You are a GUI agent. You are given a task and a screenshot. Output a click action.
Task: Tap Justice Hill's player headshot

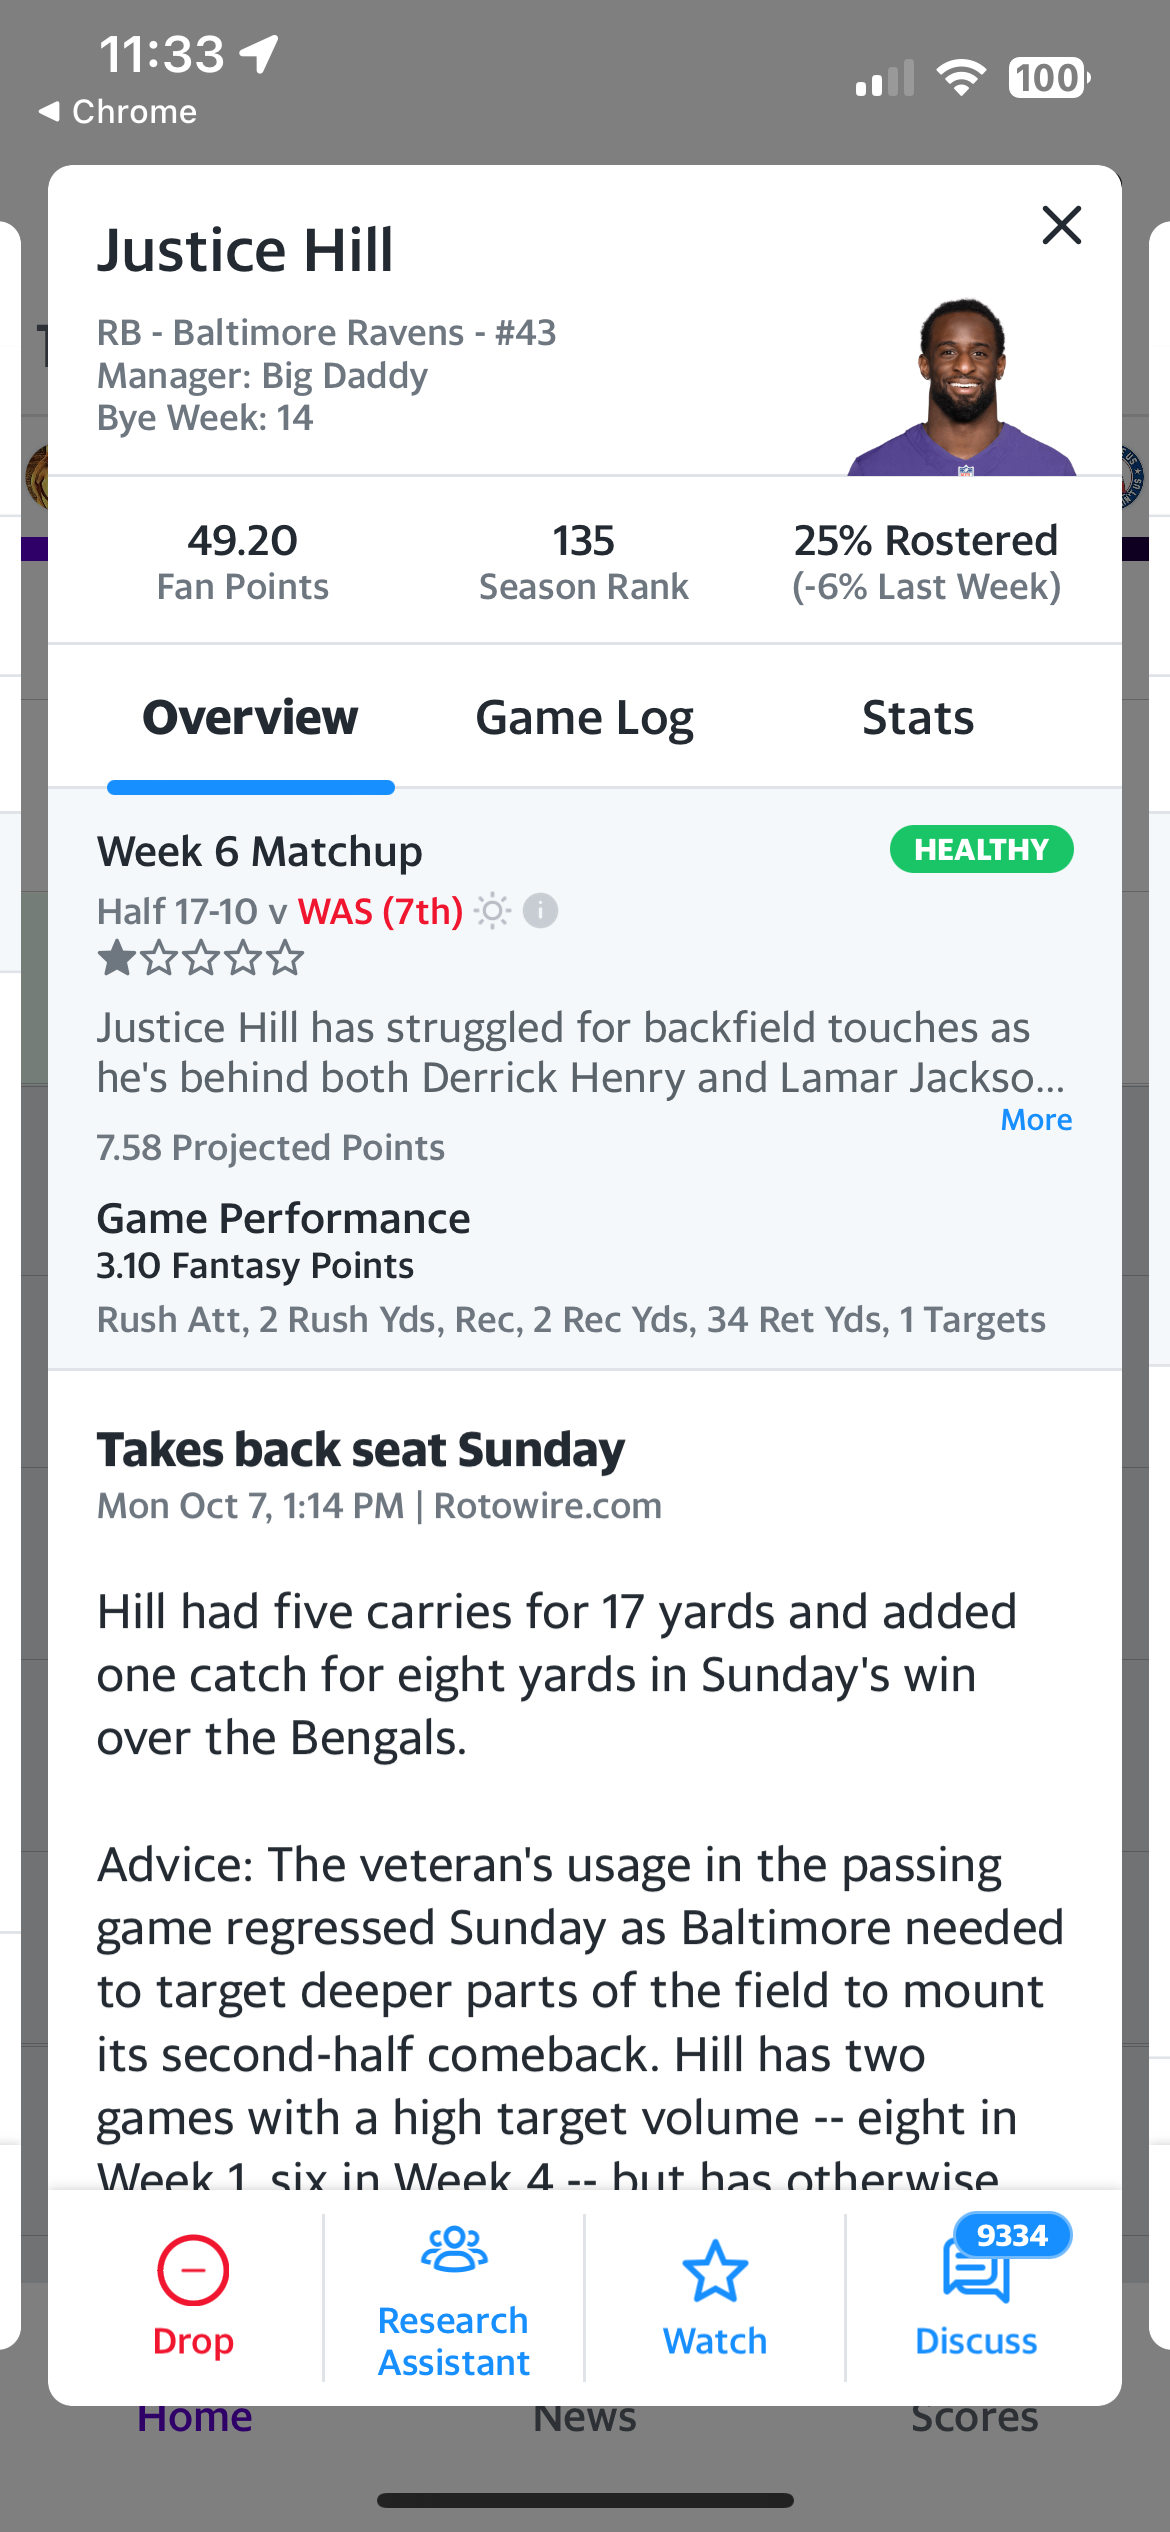click(x=961, y=388)
